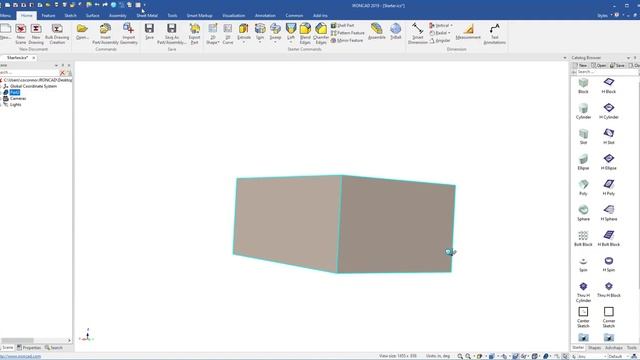Viewport: 640px width, 360px height.
Task: Open the Extrude dropdown arrow
Action: [244, 42]
